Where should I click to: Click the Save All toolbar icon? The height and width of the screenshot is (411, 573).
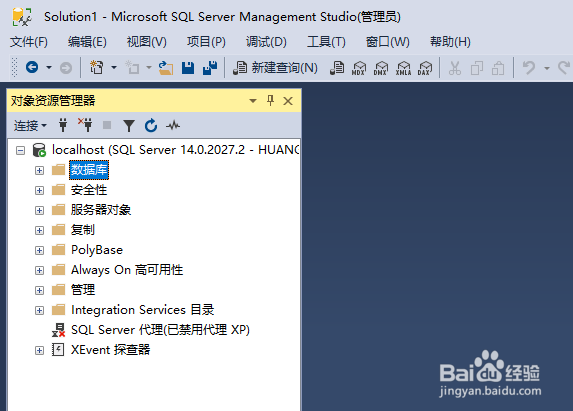click(x=210, y=68)
